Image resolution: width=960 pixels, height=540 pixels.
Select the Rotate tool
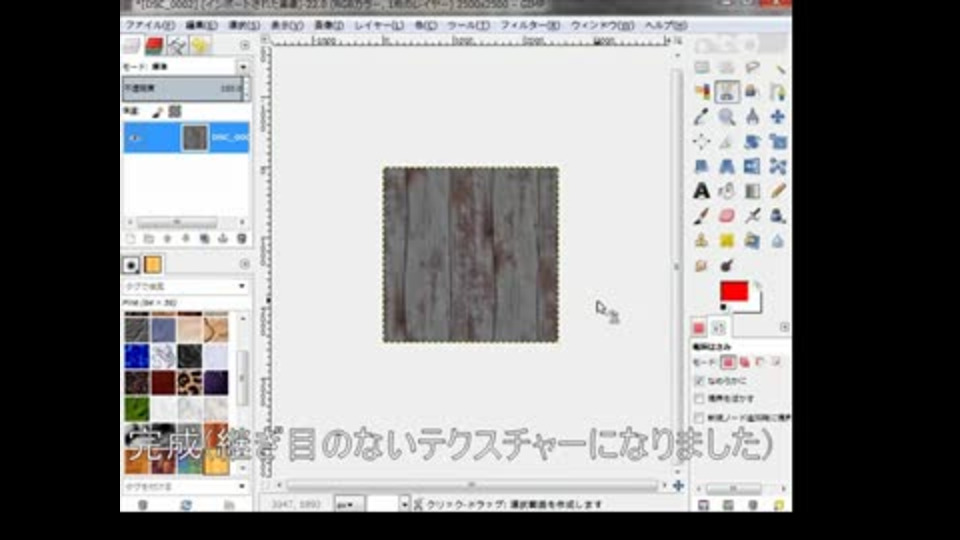pyautogui.click(x=752, y=141)
